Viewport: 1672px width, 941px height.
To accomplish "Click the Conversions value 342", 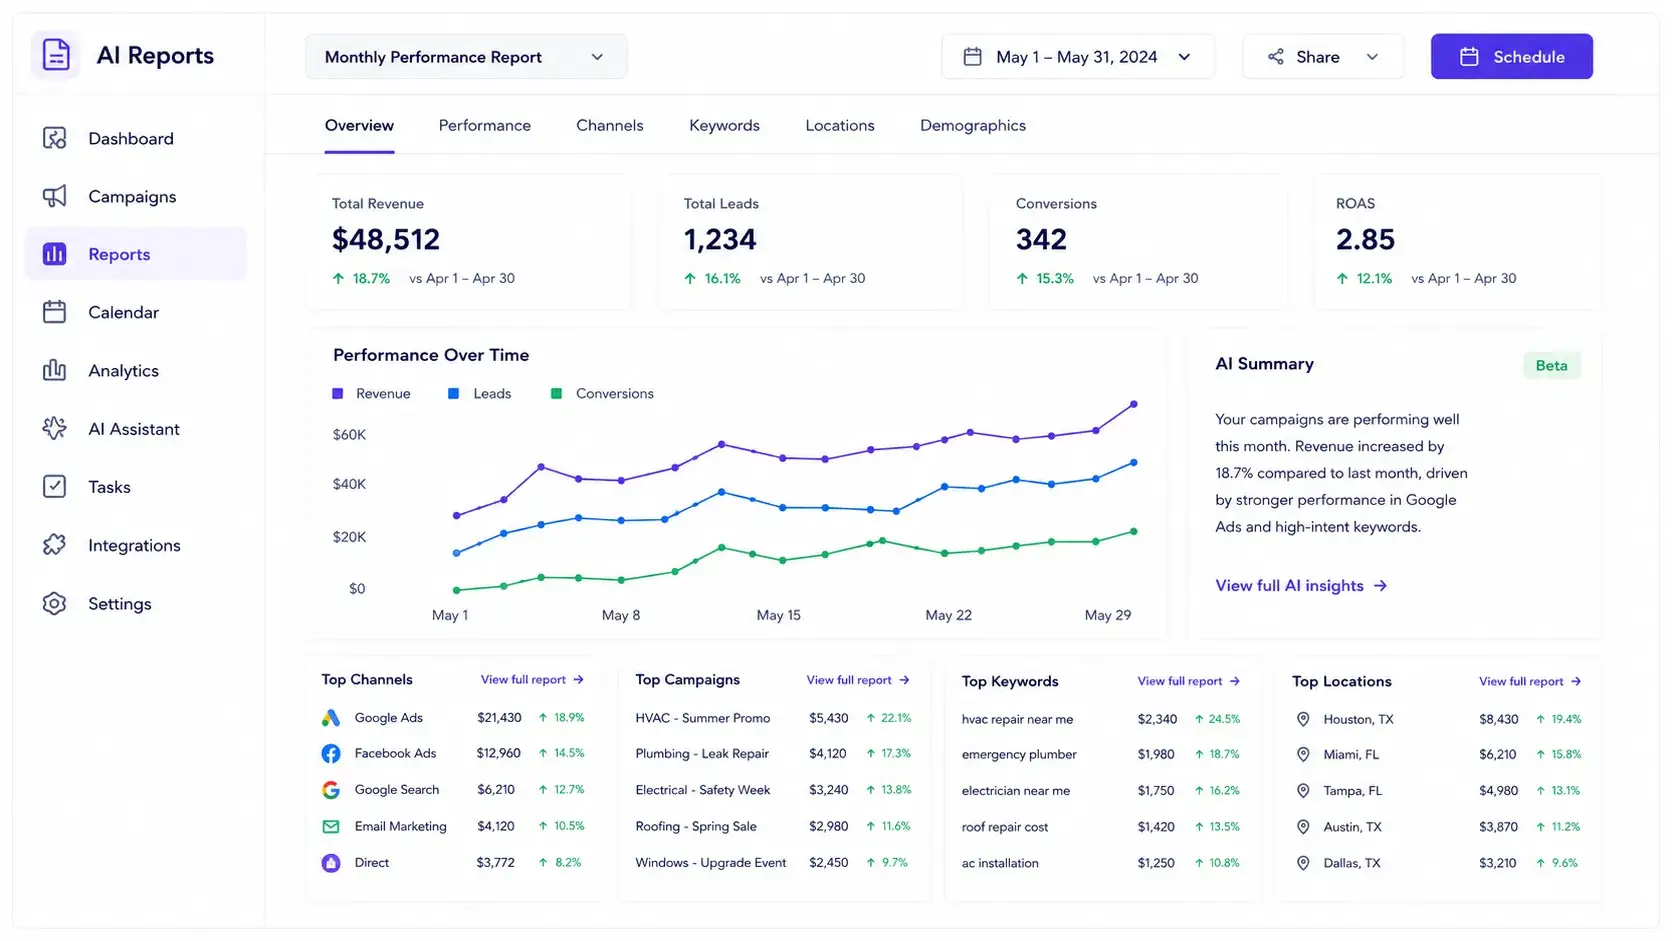I will click(1041, 240).
